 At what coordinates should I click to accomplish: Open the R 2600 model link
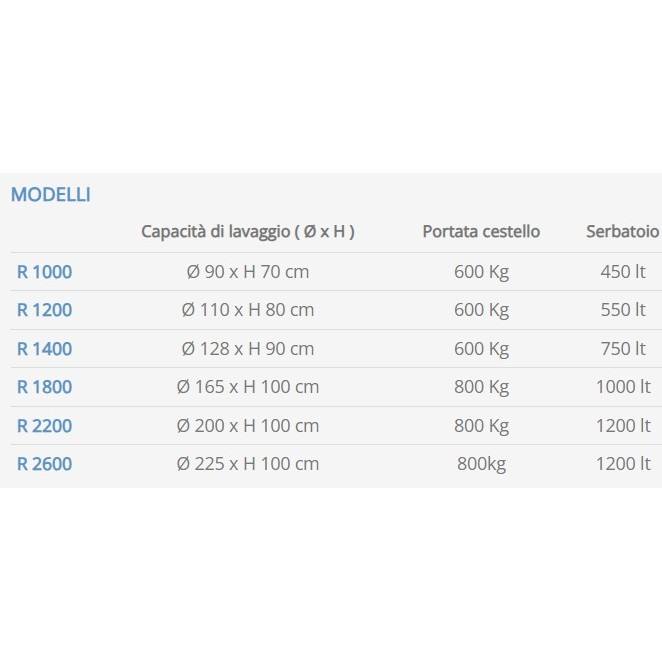pyautogui.click(x=44, y=464)
